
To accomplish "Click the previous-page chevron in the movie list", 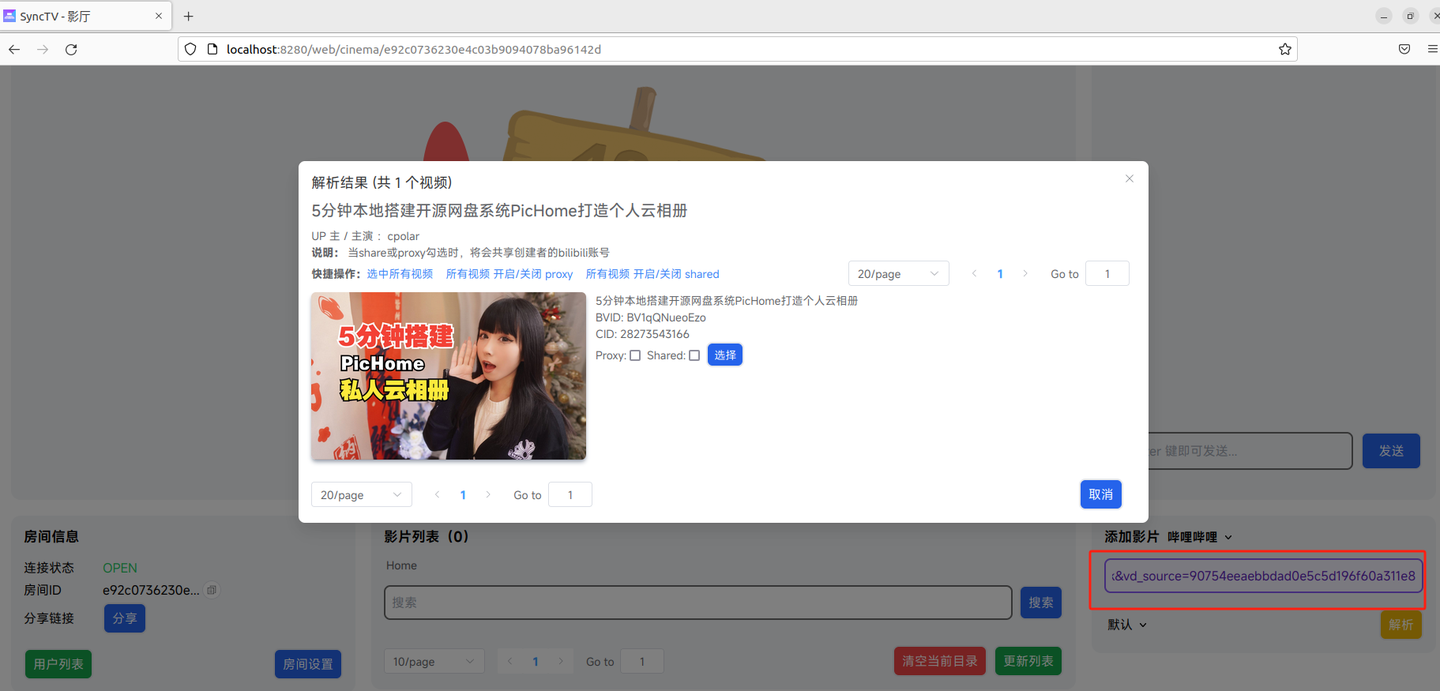I will (x=509, y=661).
